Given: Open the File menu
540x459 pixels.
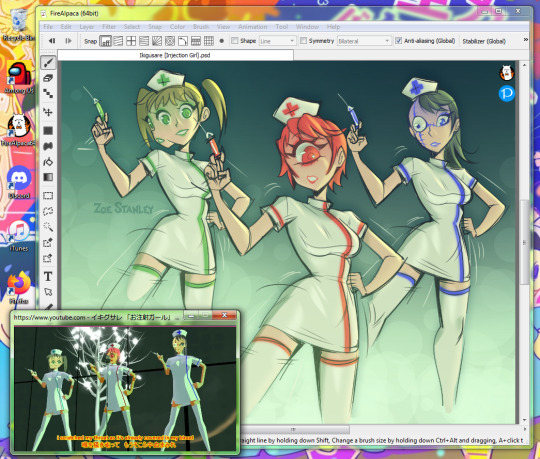Looking at the screenshot, I should pos(48,27).
